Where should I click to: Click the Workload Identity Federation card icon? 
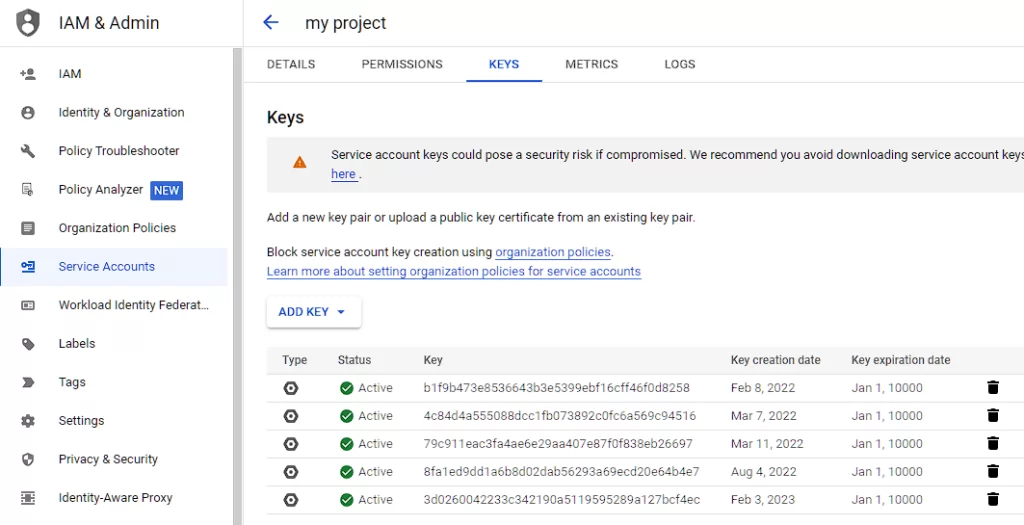[27, 305]
